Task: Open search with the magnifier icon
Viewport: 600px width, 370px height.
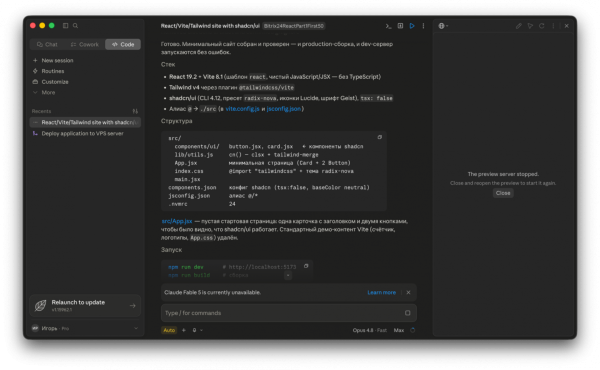Action: pos(75,26)
